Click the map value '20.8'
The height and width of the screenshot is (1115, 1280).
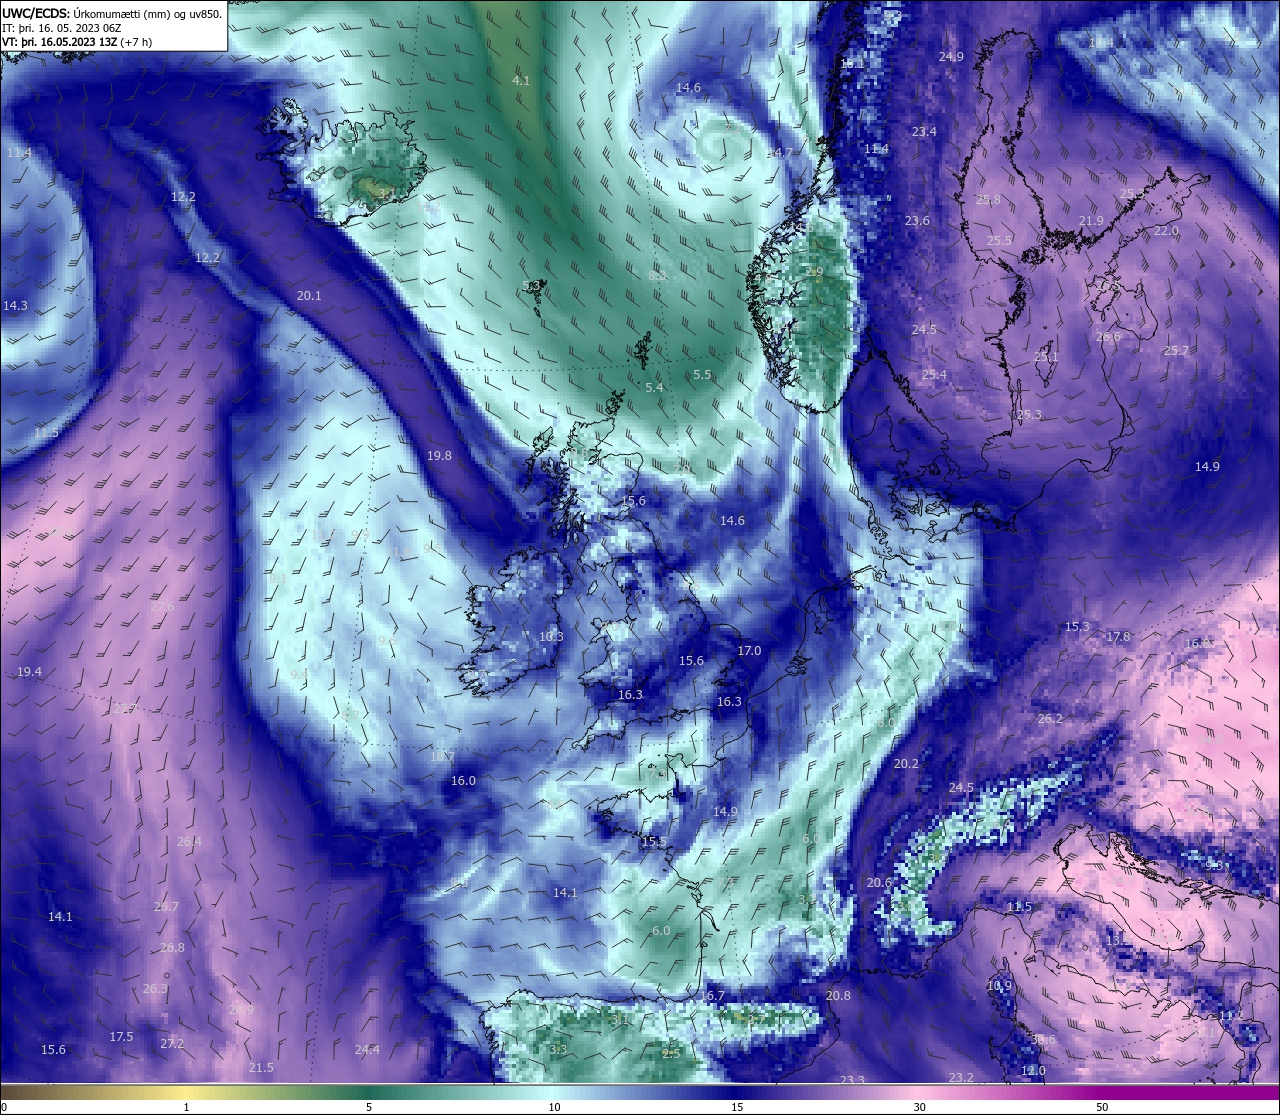pyautogui.click(x=838, y=996)
